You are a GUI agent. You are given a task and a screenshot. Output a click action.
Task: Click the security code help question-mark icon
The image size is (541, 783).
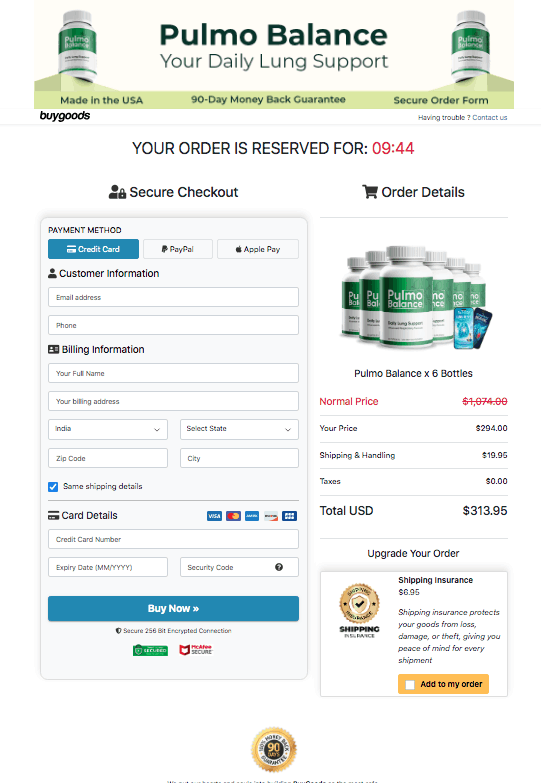click(x=279, y=567)
